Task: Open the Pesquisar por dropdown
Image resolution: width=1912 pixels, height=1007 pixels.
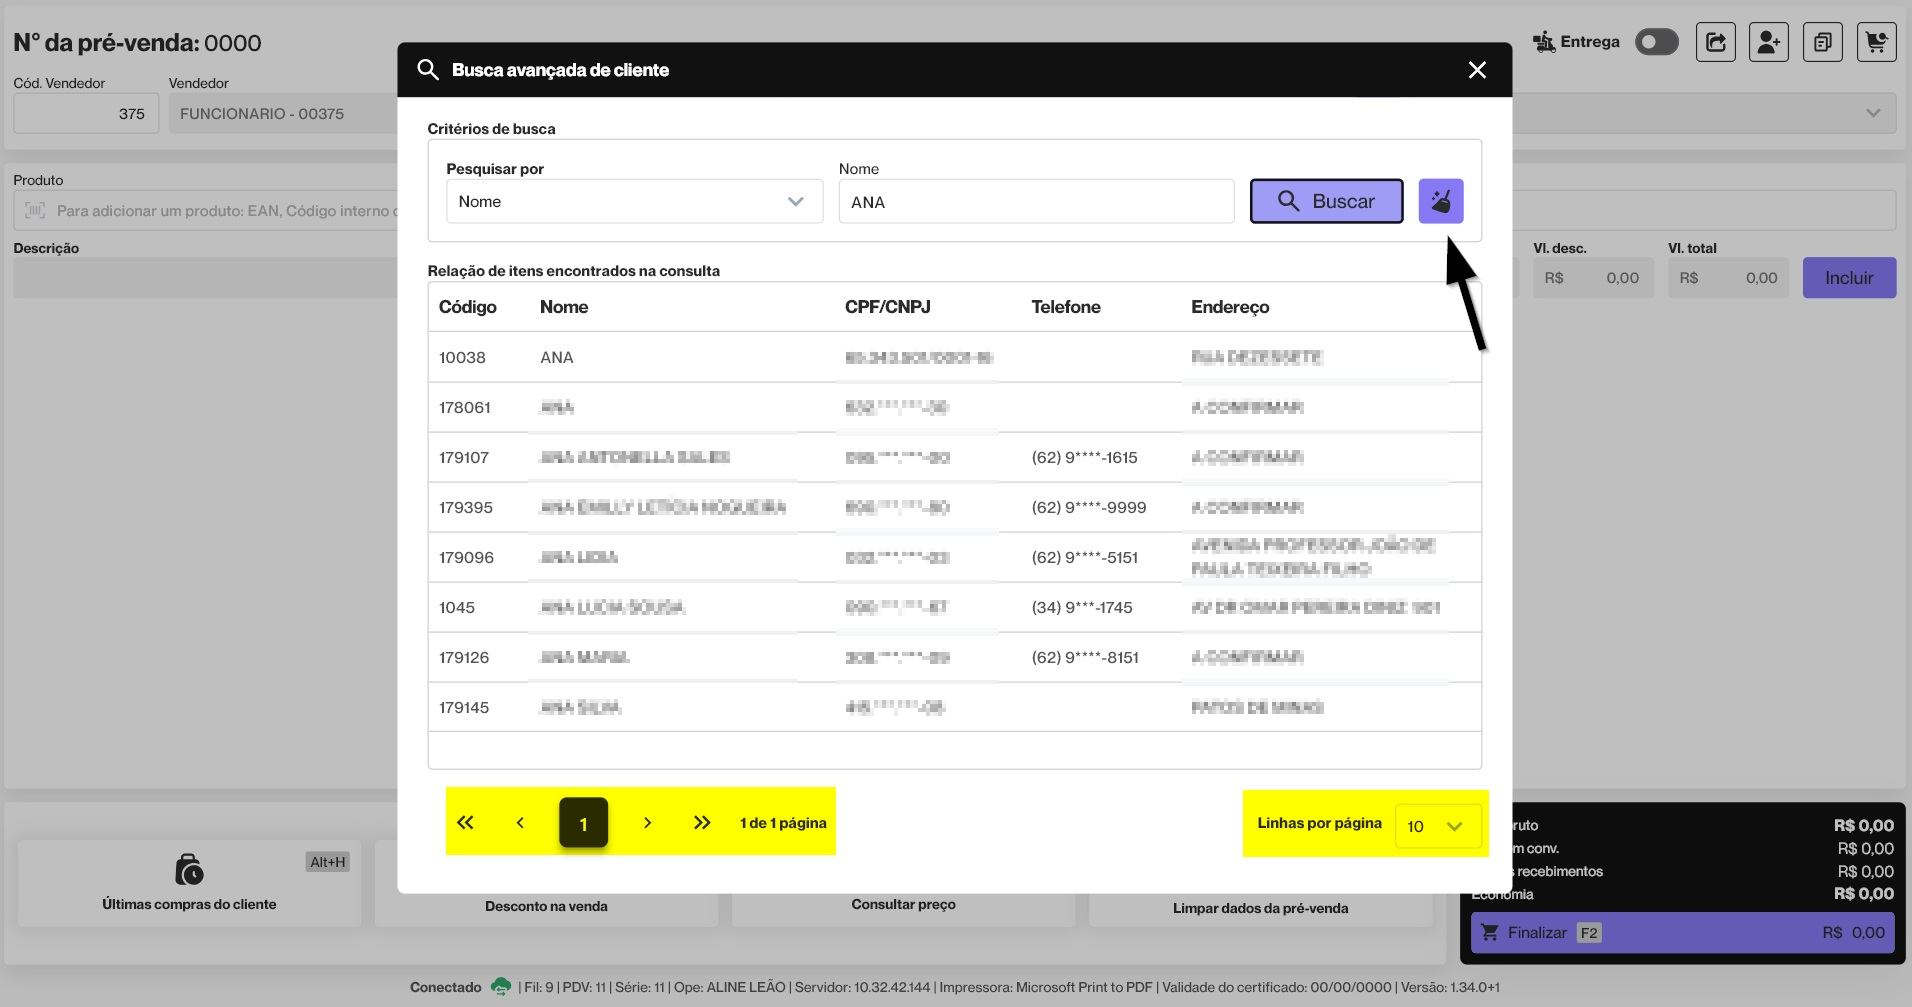Action: coord(634,202)
